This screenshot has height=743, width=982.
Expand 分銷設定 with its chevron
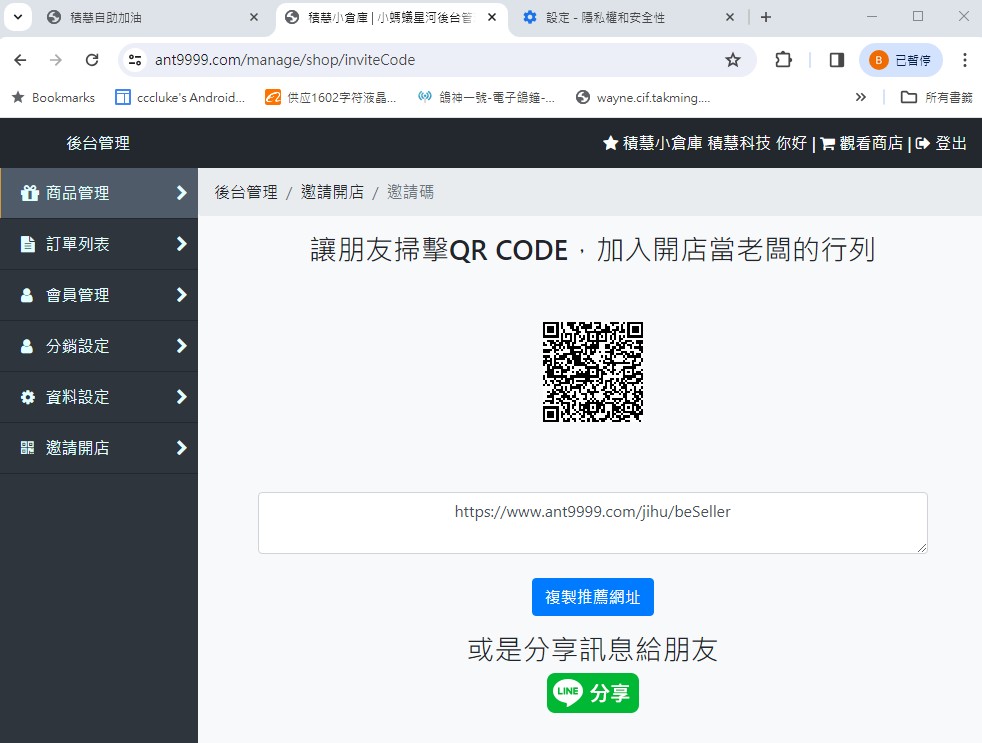182,346
